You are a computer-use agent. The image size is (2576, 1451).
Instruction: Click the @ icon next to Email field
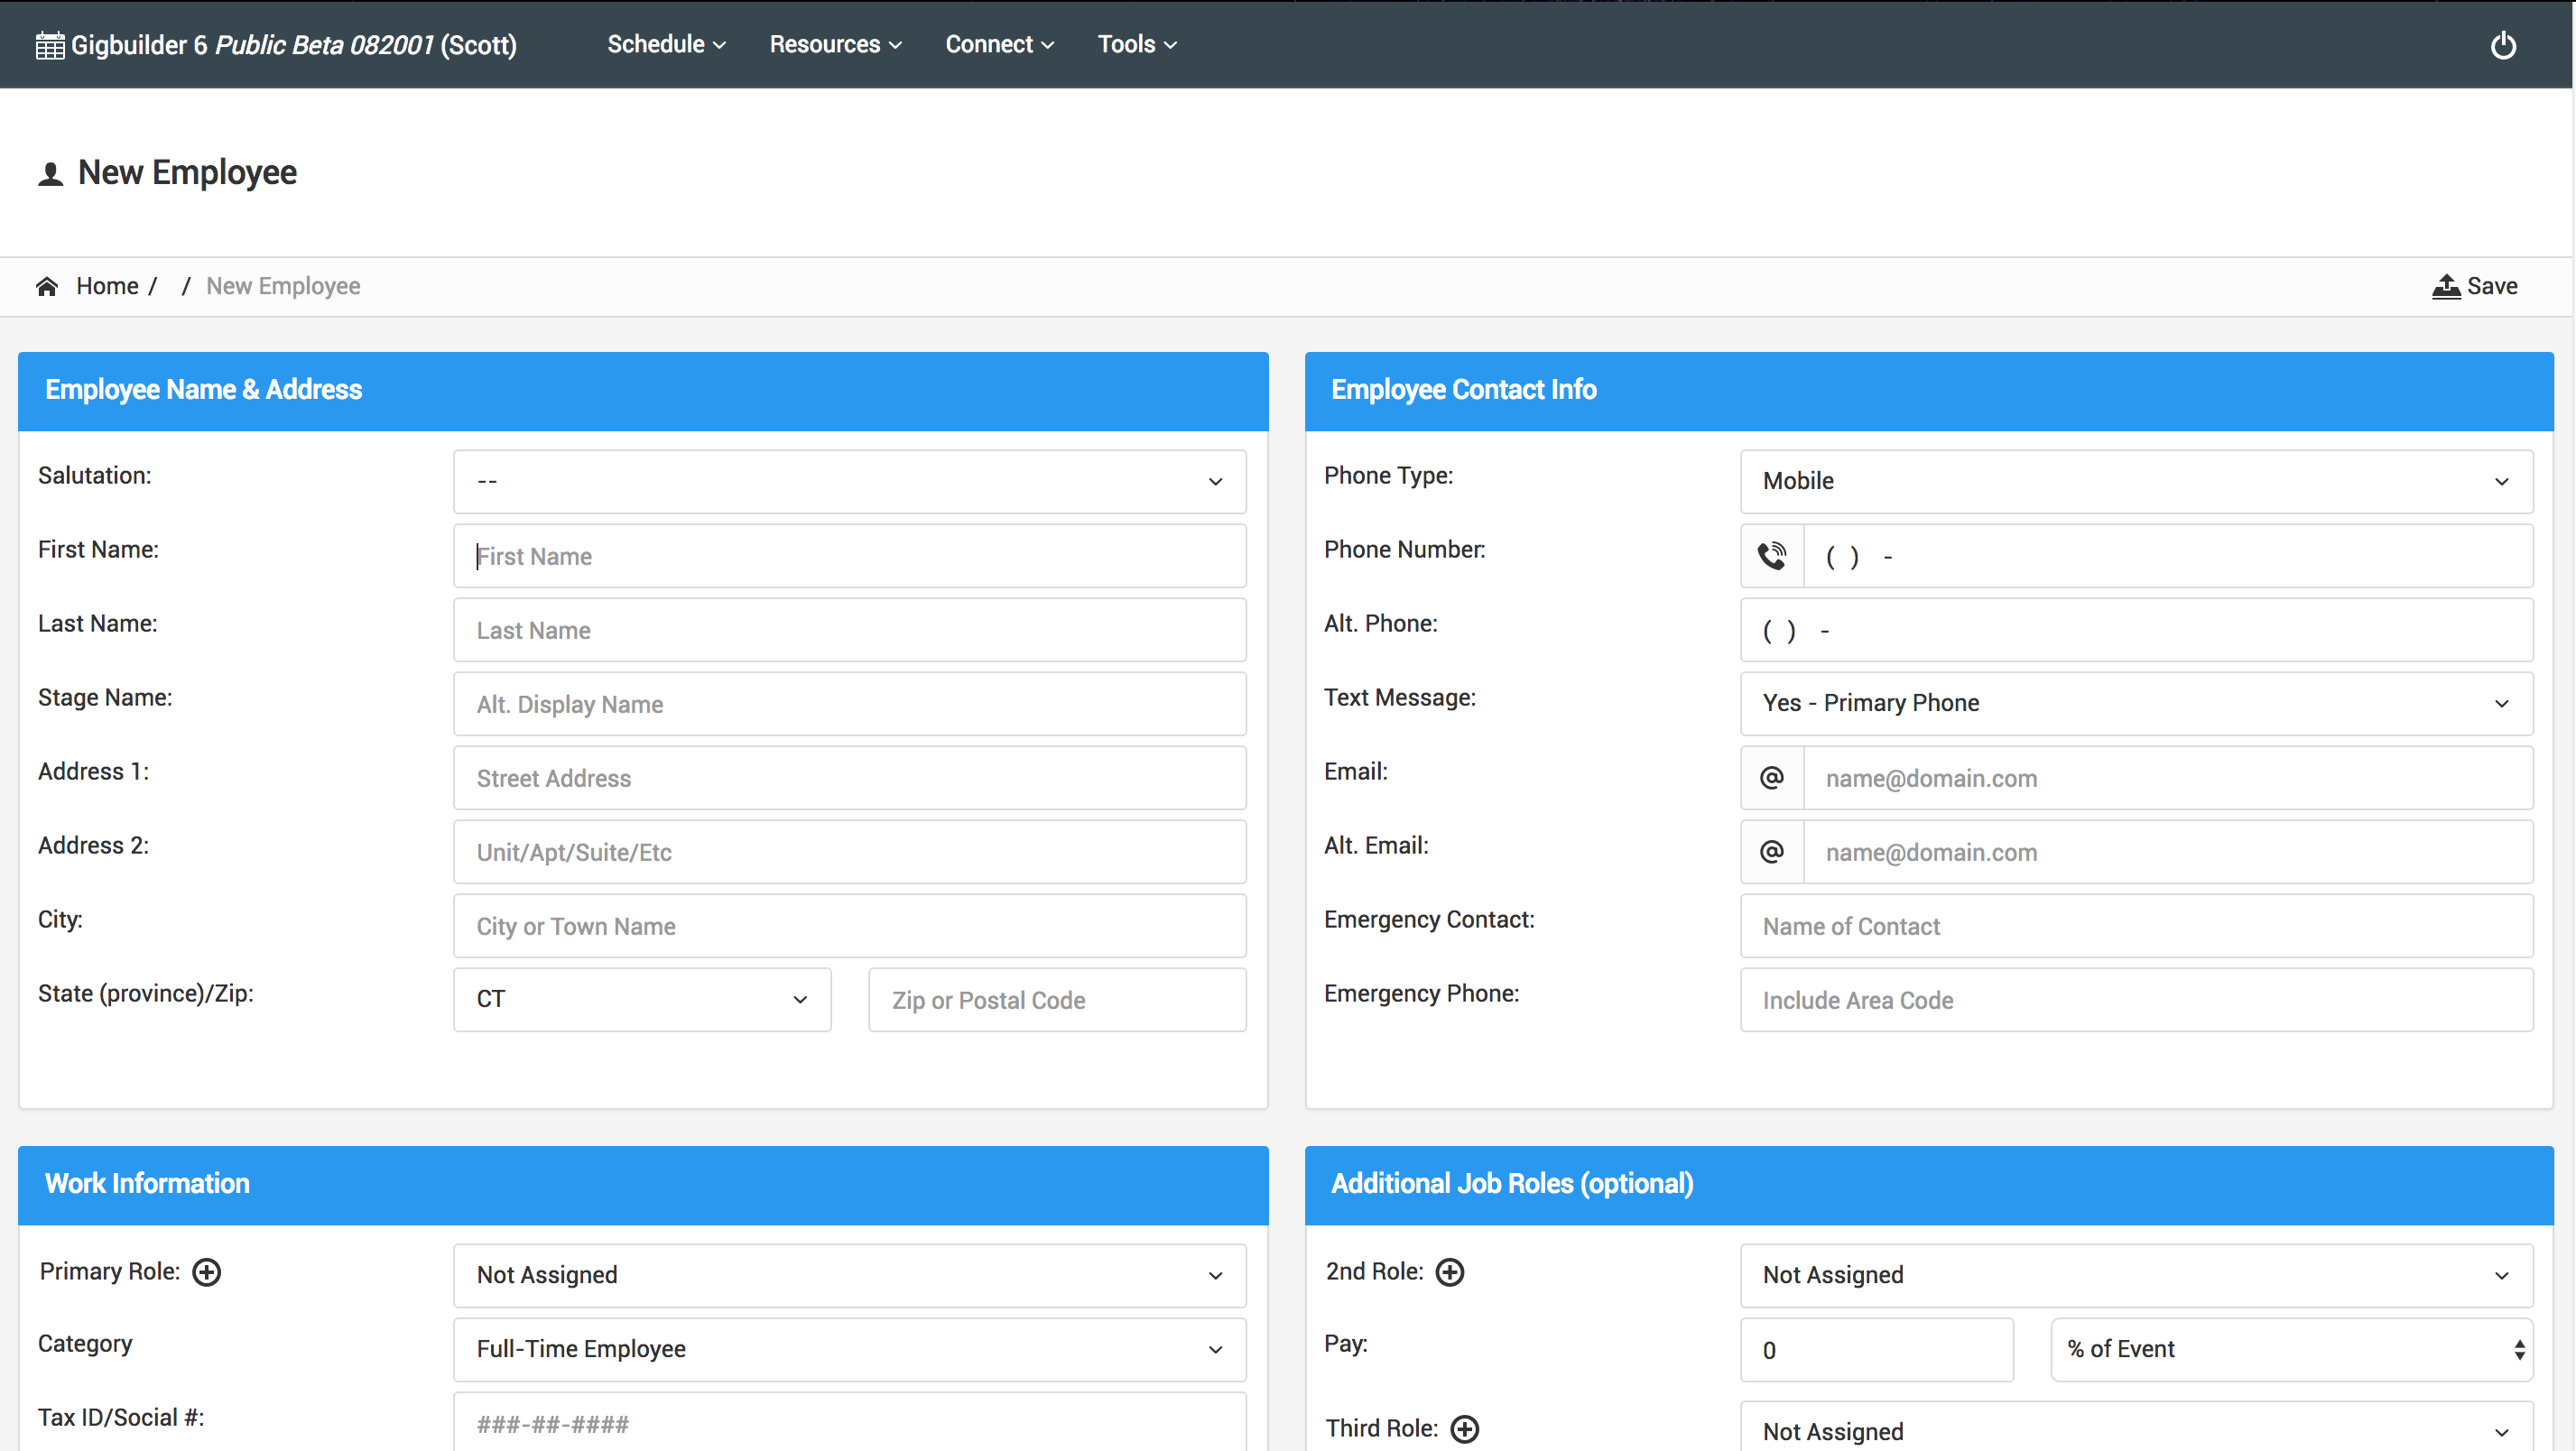point(1772,778)
